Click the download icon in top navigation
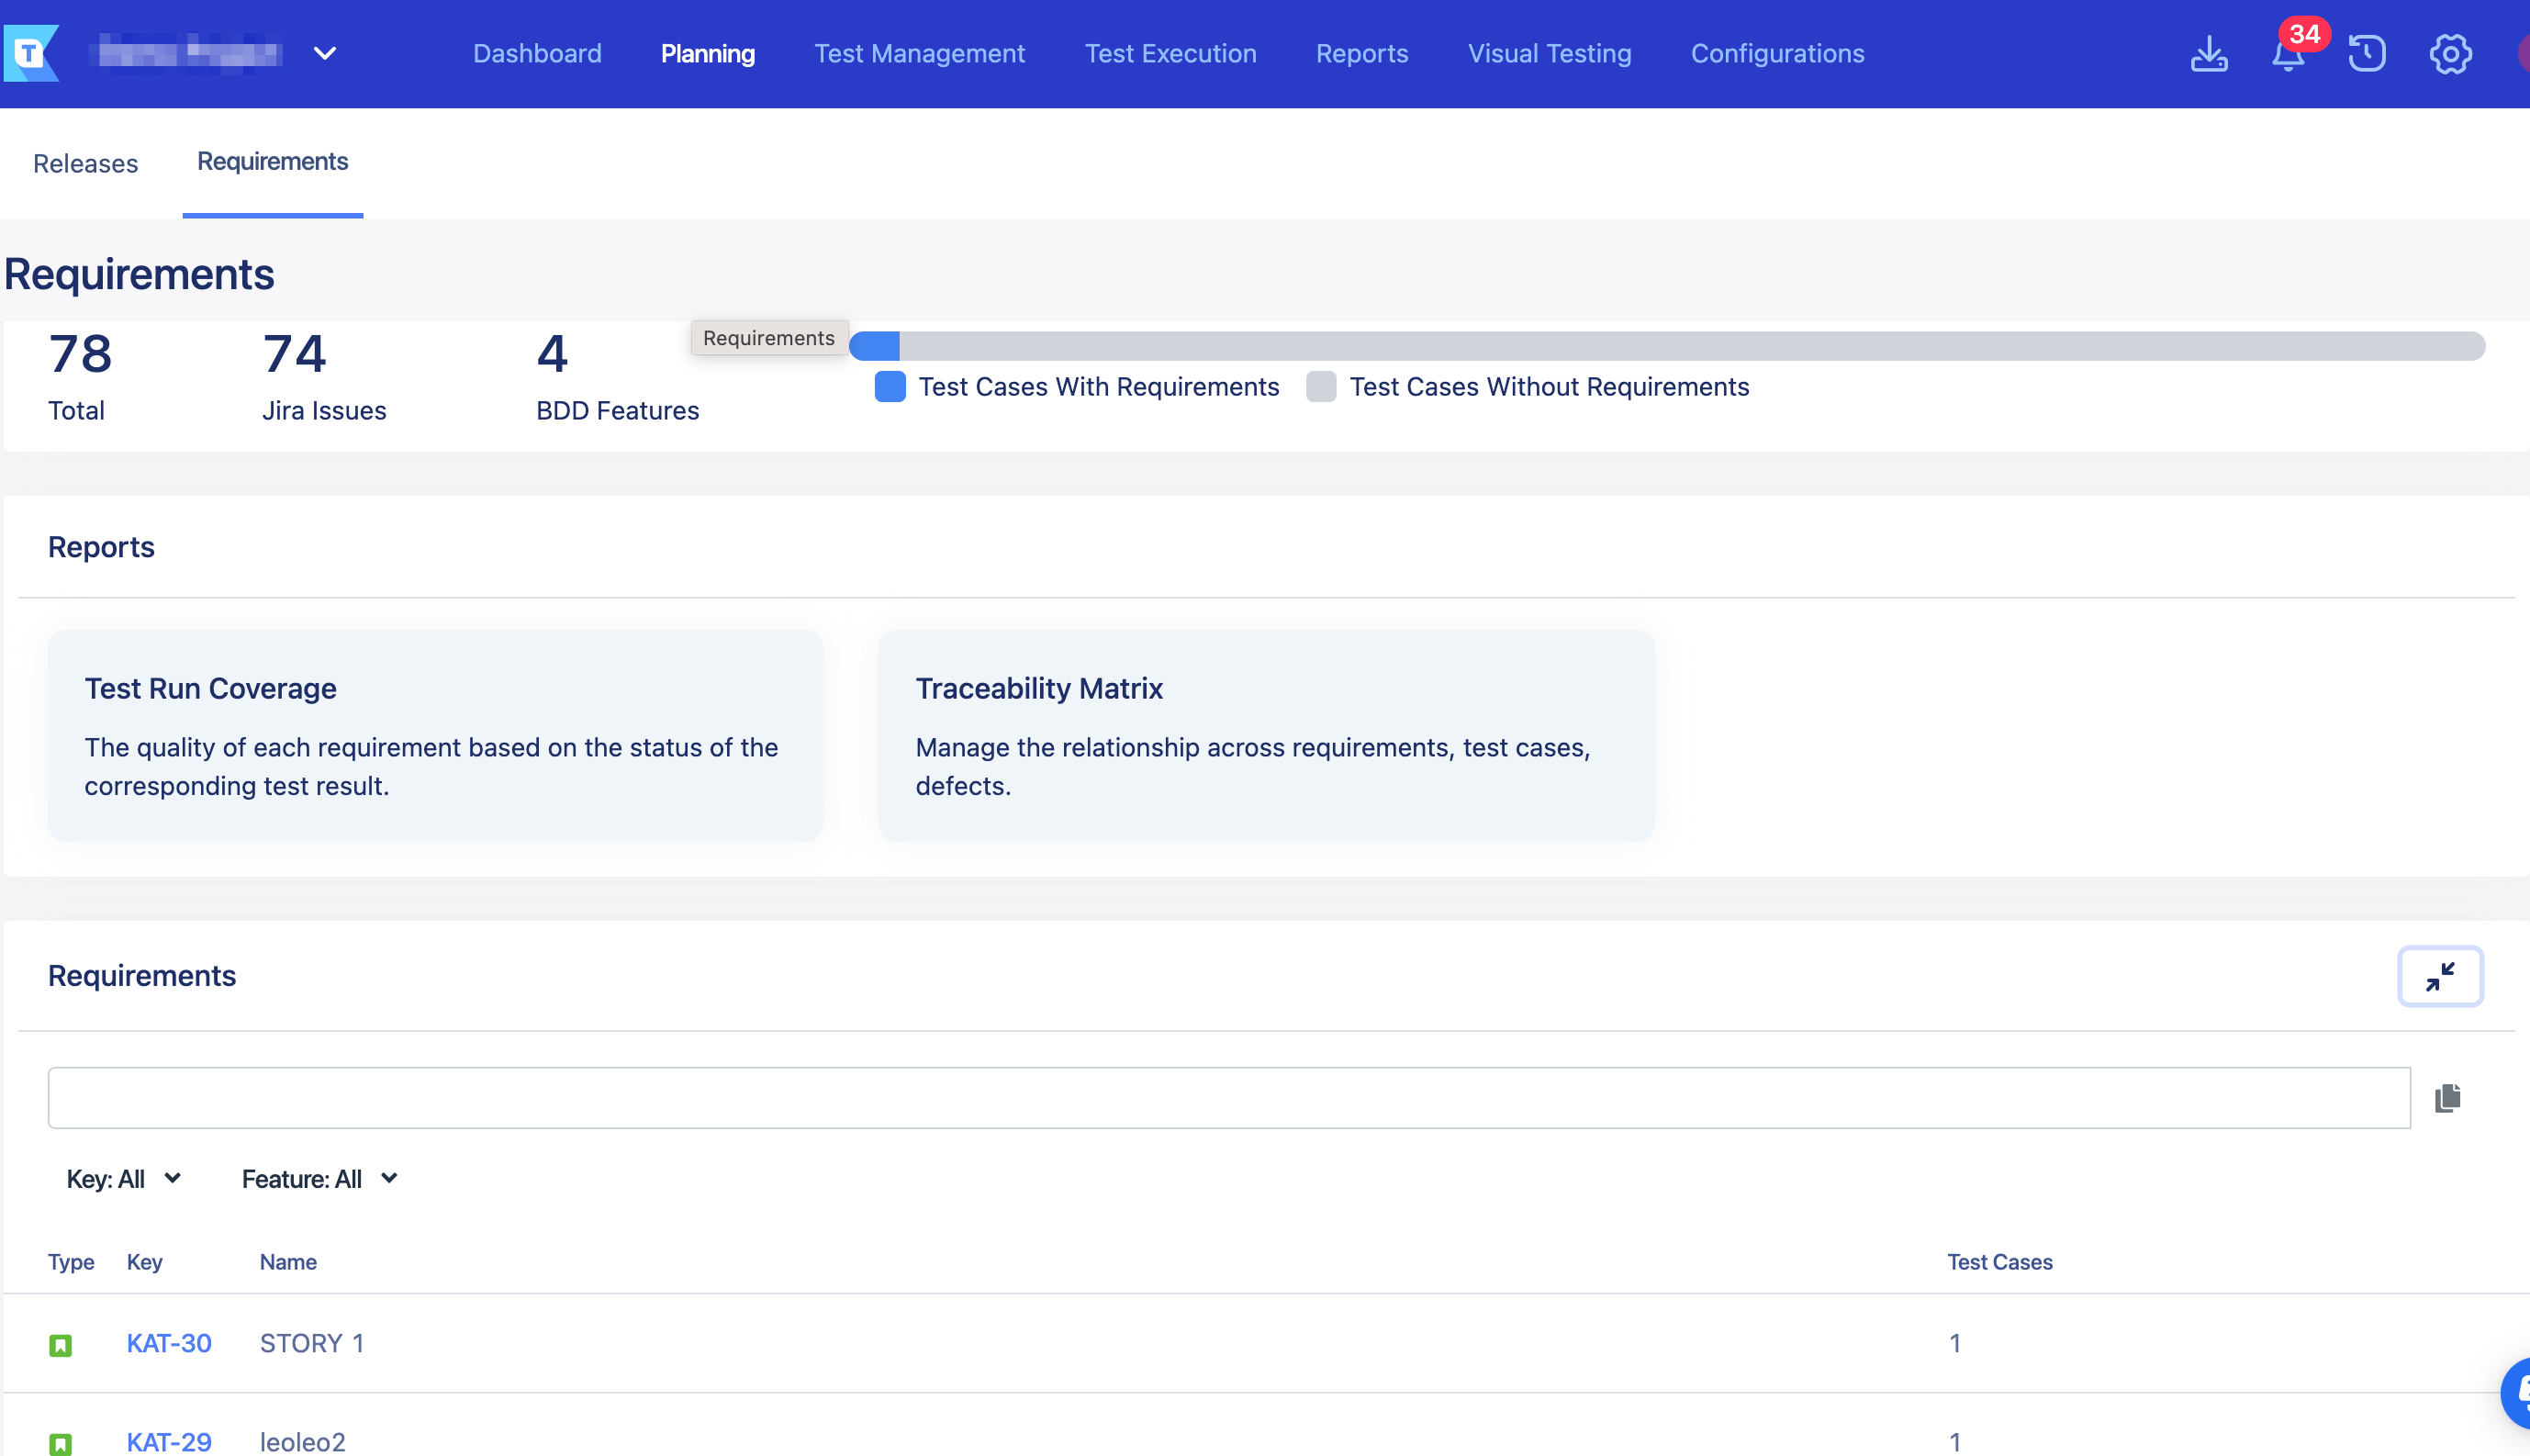Screen dimensions: 2530x1456 click(x=2209, y=52)
